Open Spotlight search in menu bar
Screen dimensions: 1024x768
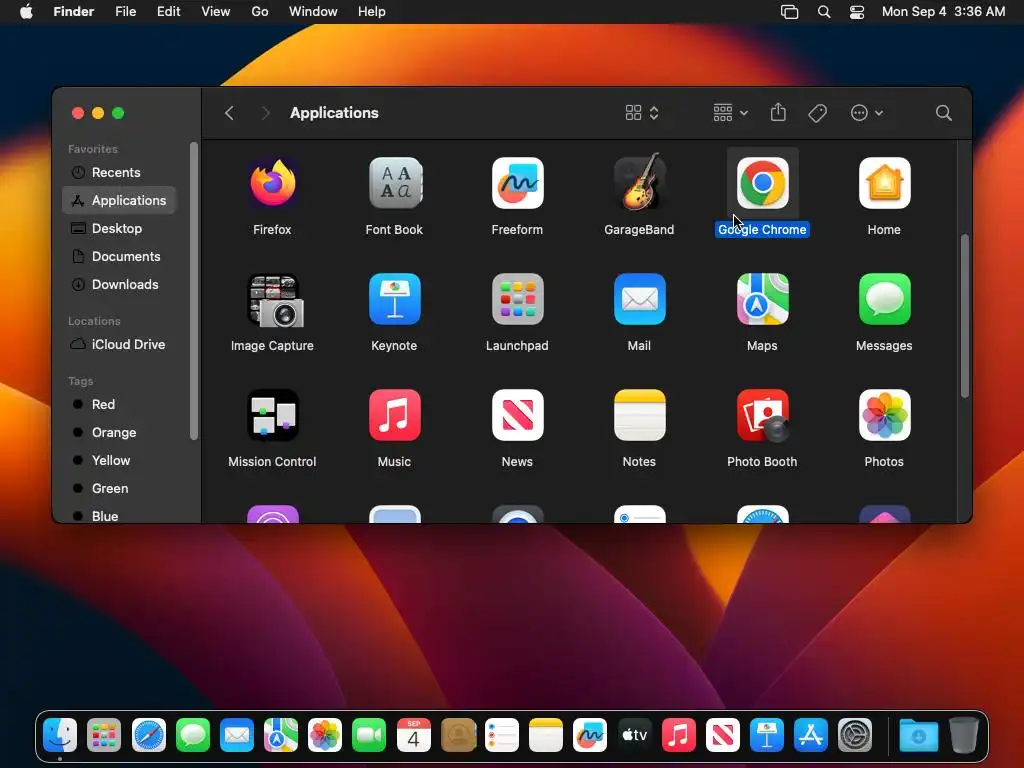824,12
